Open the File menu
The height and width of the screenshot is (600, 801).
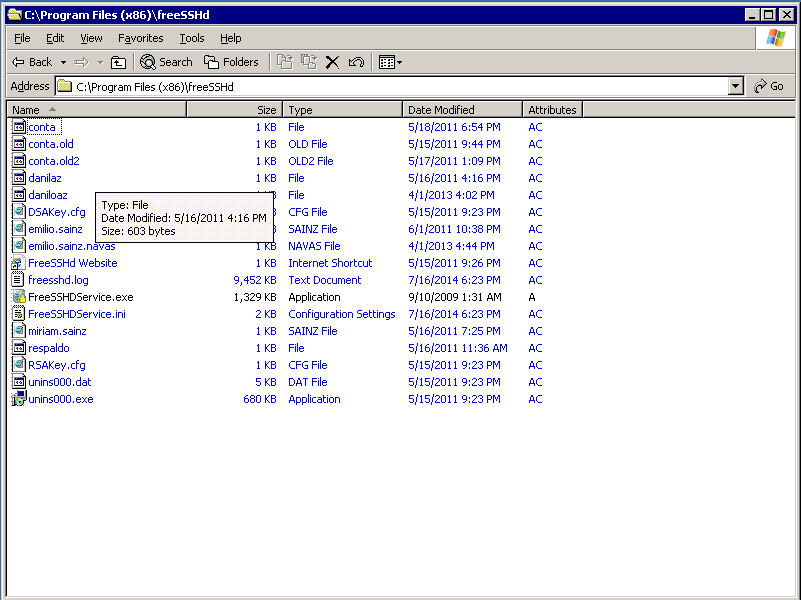[x=22, y=38]
